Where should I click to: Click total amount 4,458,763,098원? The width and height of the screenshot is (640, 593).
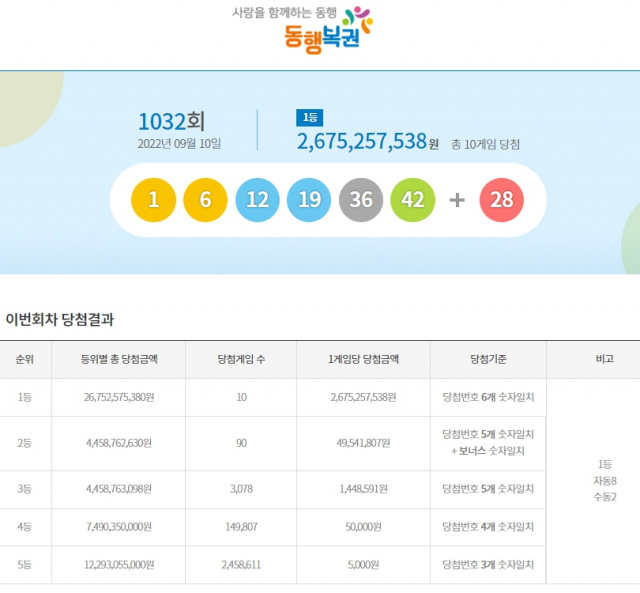(119, 489)
